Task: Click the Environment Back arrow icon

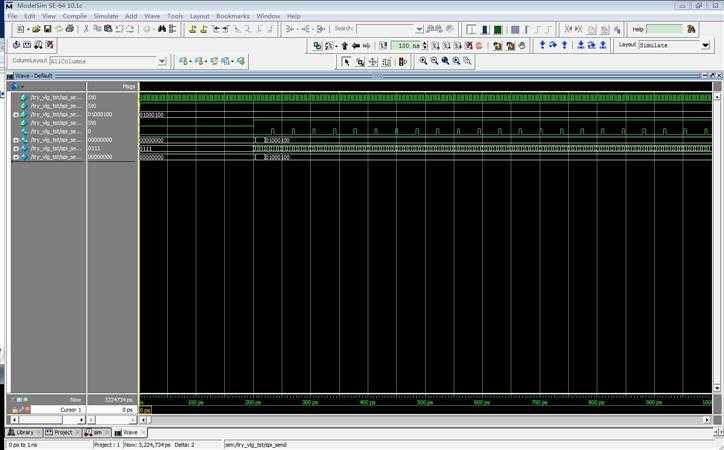Action: tap(356, 46)
